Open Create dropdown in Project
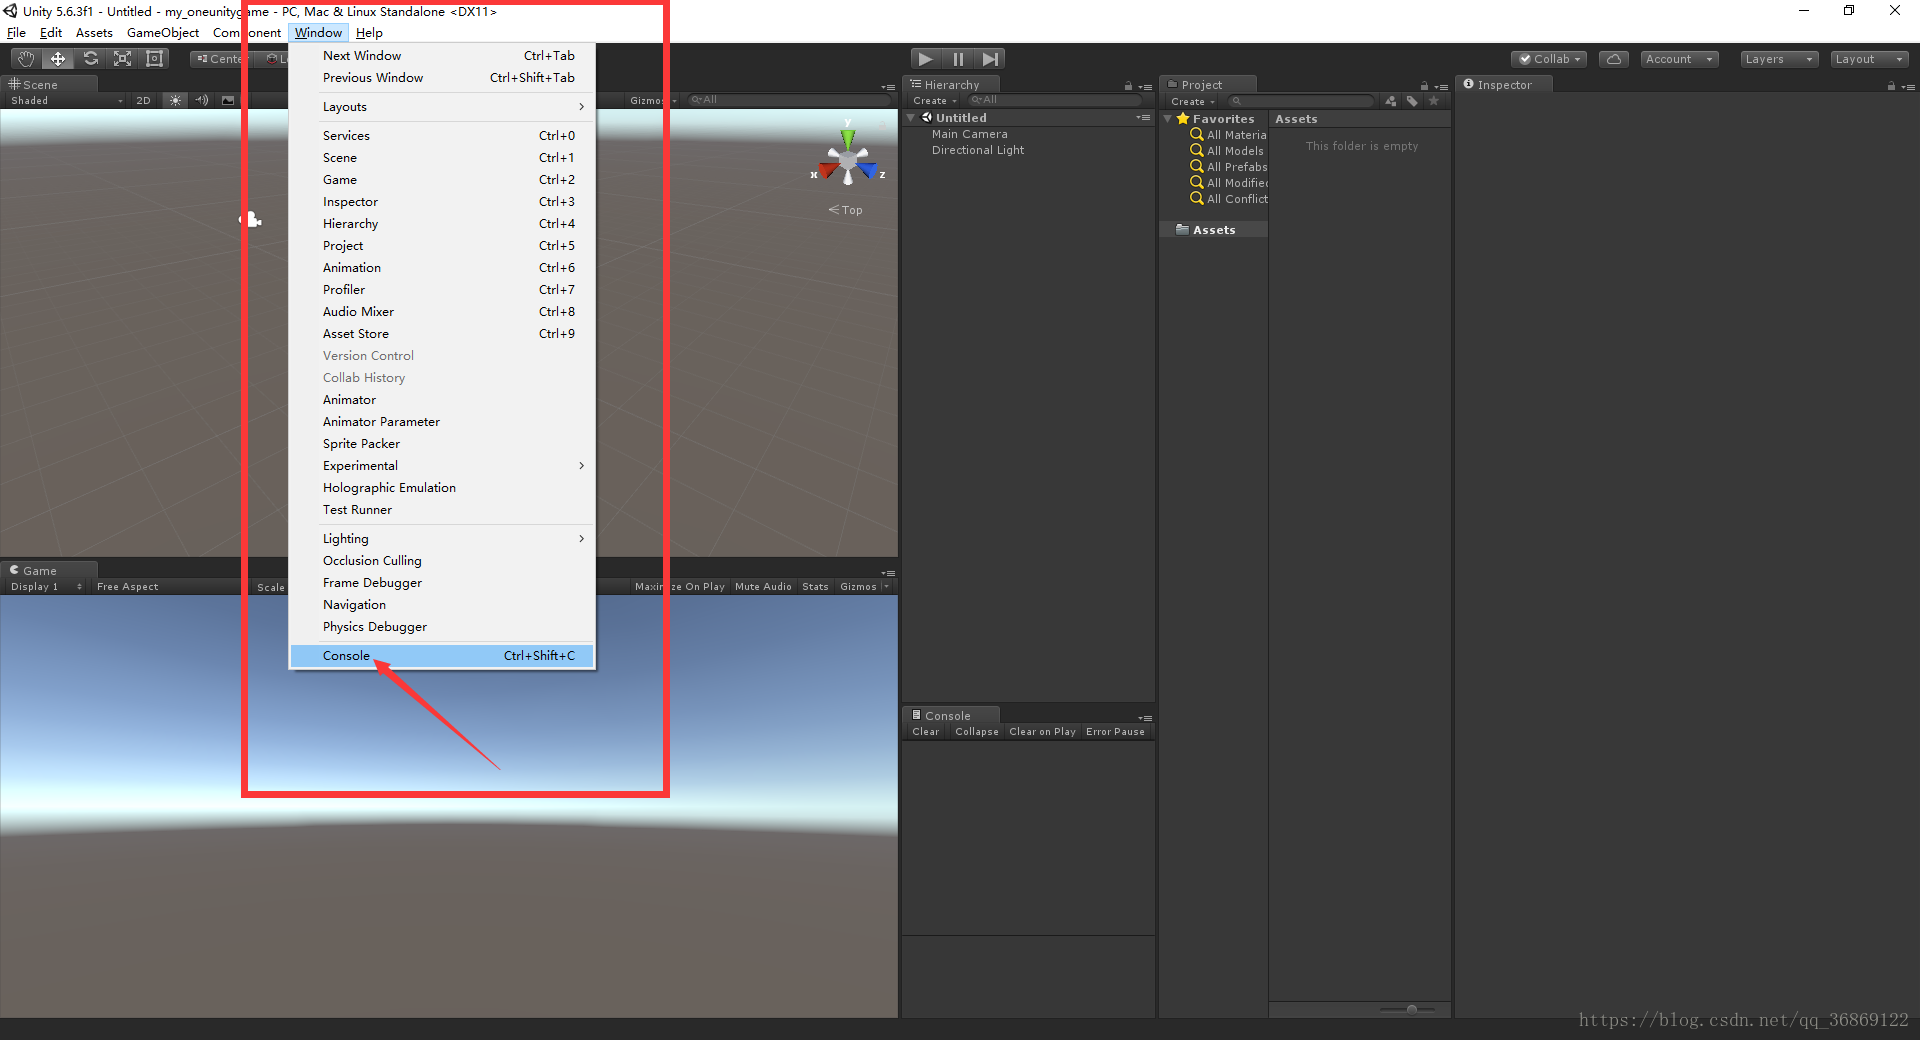Image resolution: width=1920 pixels, height=1040 pixels. click(1192, 102)
